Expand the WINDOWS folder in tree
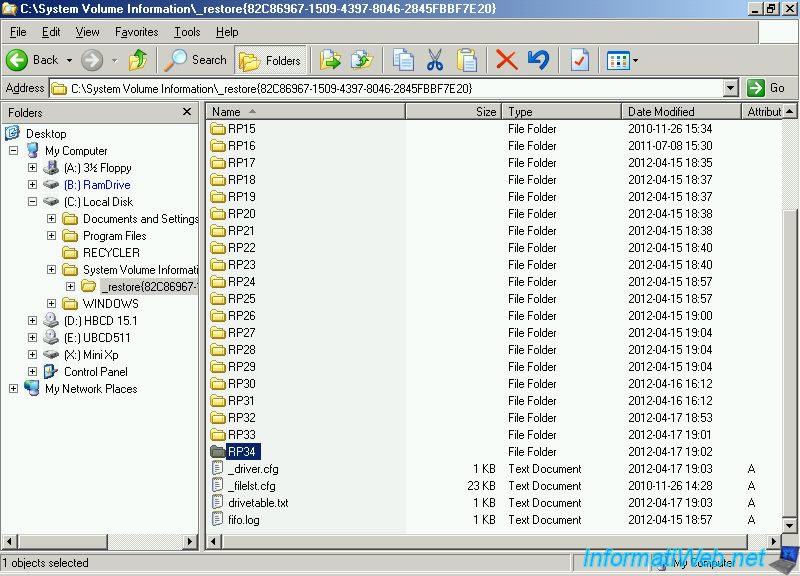This screenshot has height=576, width=800. pyautogui.click(x=52, y=304)
